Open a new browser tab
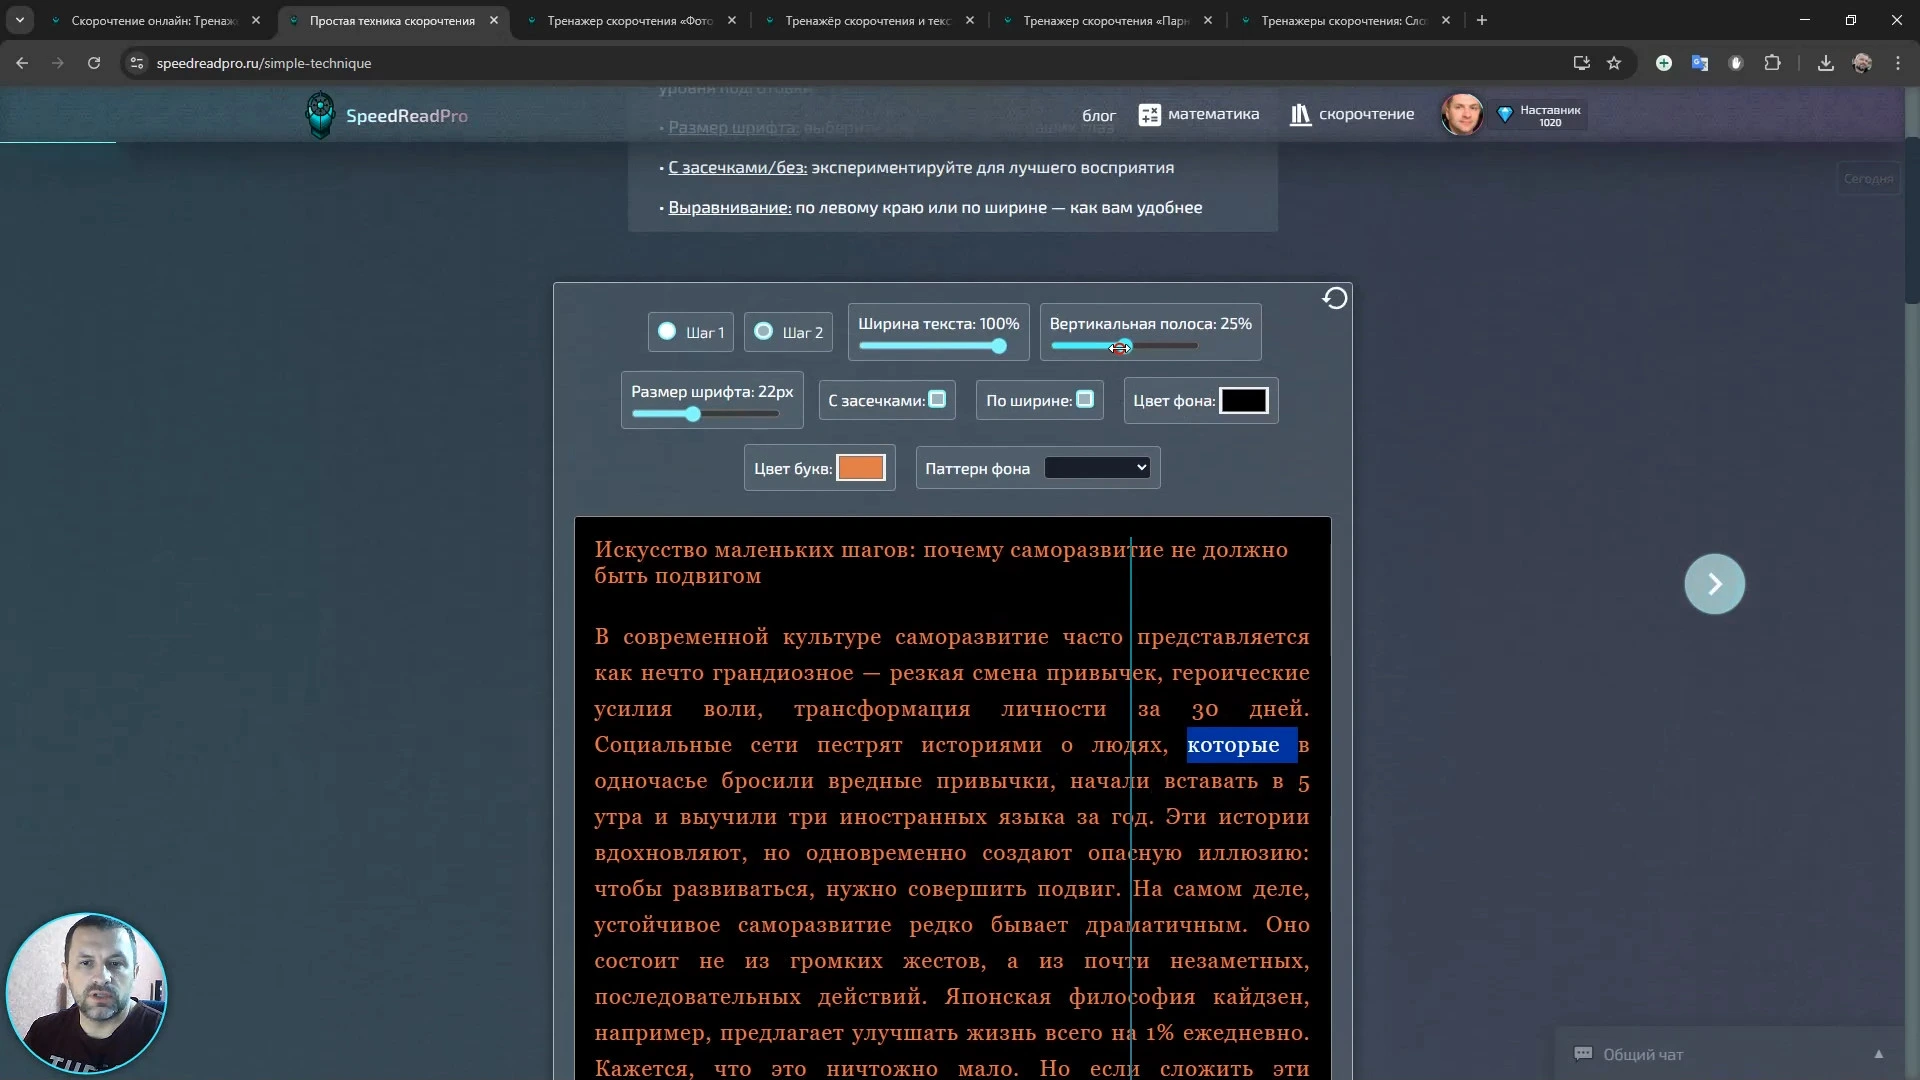 [1482, 20]
